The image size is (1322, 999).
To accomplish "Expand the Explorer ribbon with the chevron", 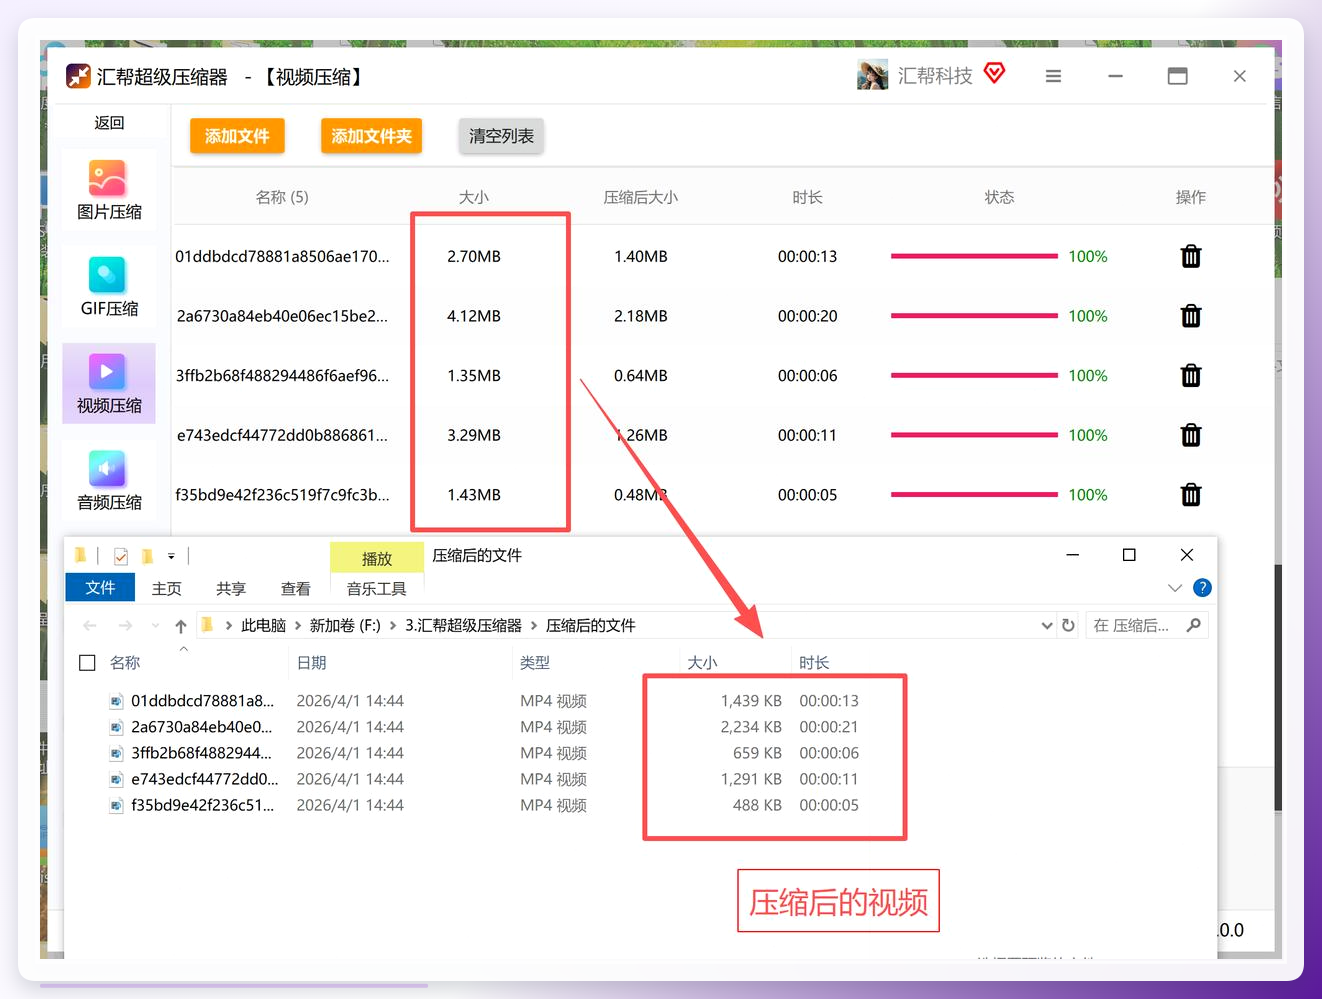I will tap(1175, 588).
